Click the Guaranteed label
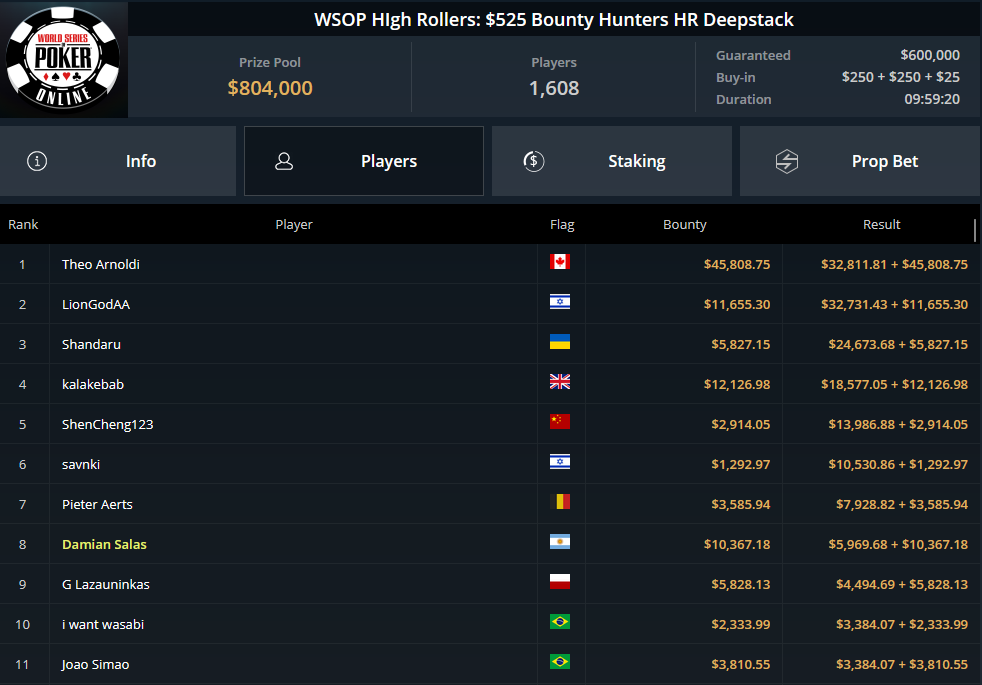The width and height of the screenshot is (982, 685). [x=753, y=55]
